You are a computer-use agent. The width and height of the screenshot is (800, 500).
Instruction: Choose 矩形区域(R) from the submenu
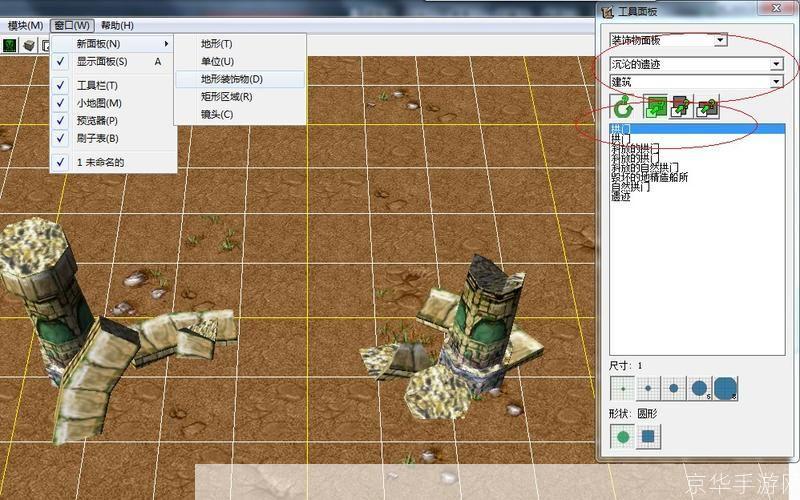point(240,97)
